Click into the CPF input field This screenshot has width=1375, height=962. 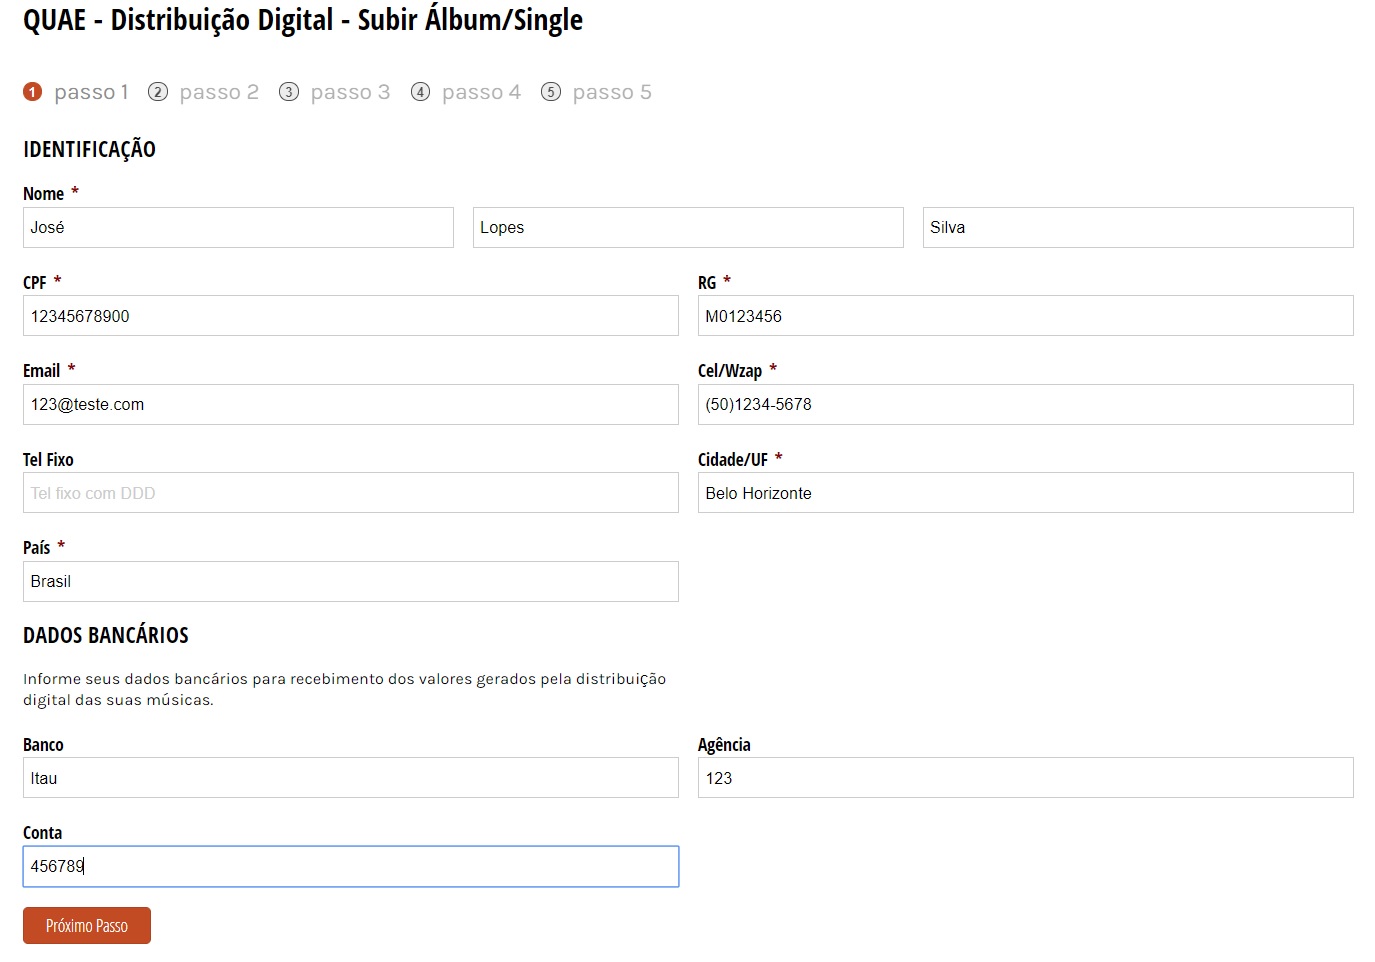350,316
